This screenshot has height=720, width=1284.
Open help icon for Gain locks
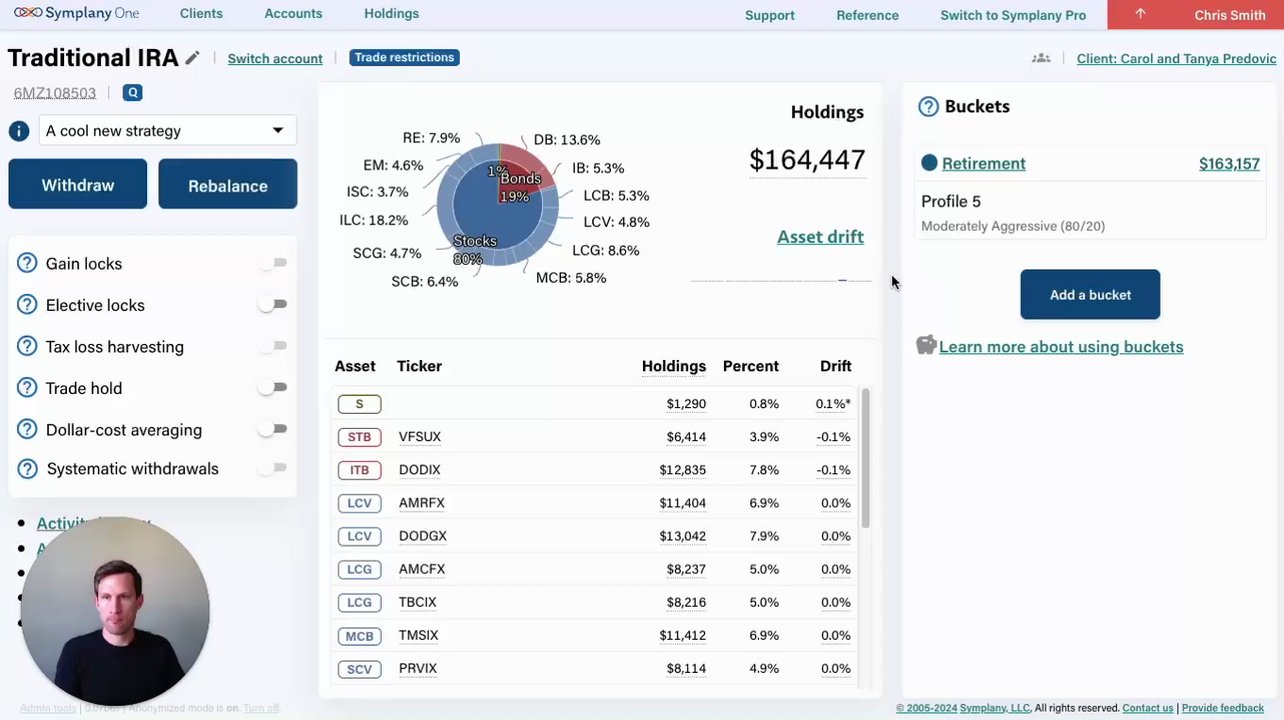[28, 264]
